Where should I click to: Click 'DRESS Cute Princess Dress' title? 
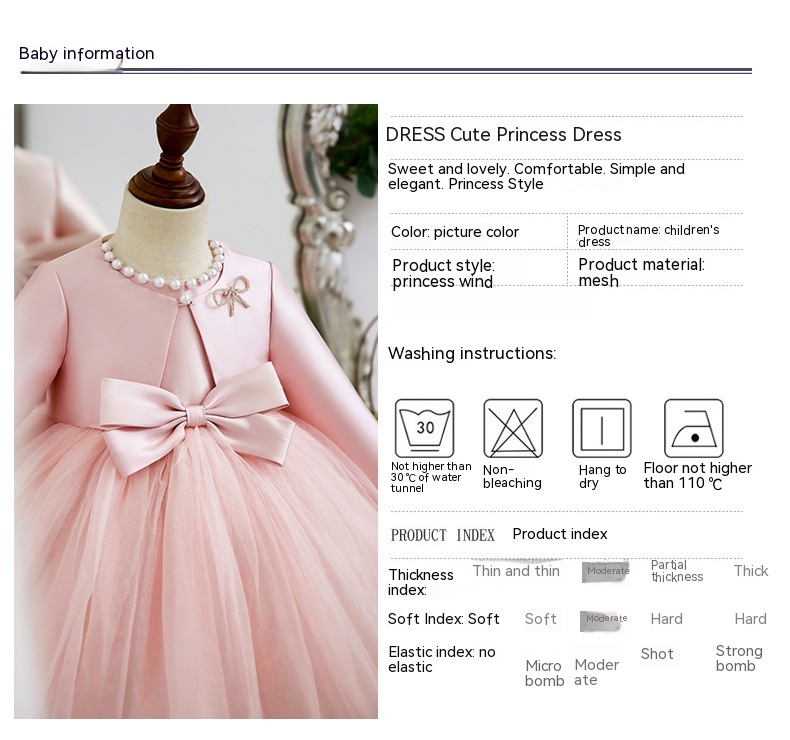[x=503, y=134]
